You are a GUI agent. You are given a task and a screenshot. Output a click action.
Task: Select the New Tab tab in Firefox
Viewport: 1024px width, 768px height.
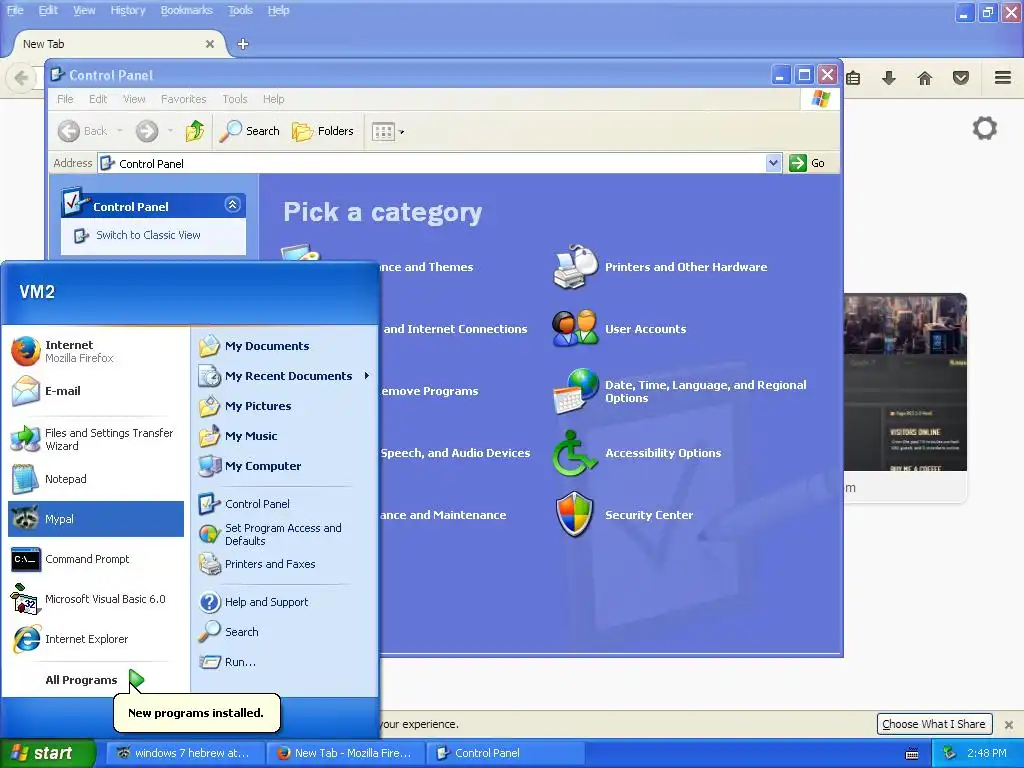pos(118,44)
